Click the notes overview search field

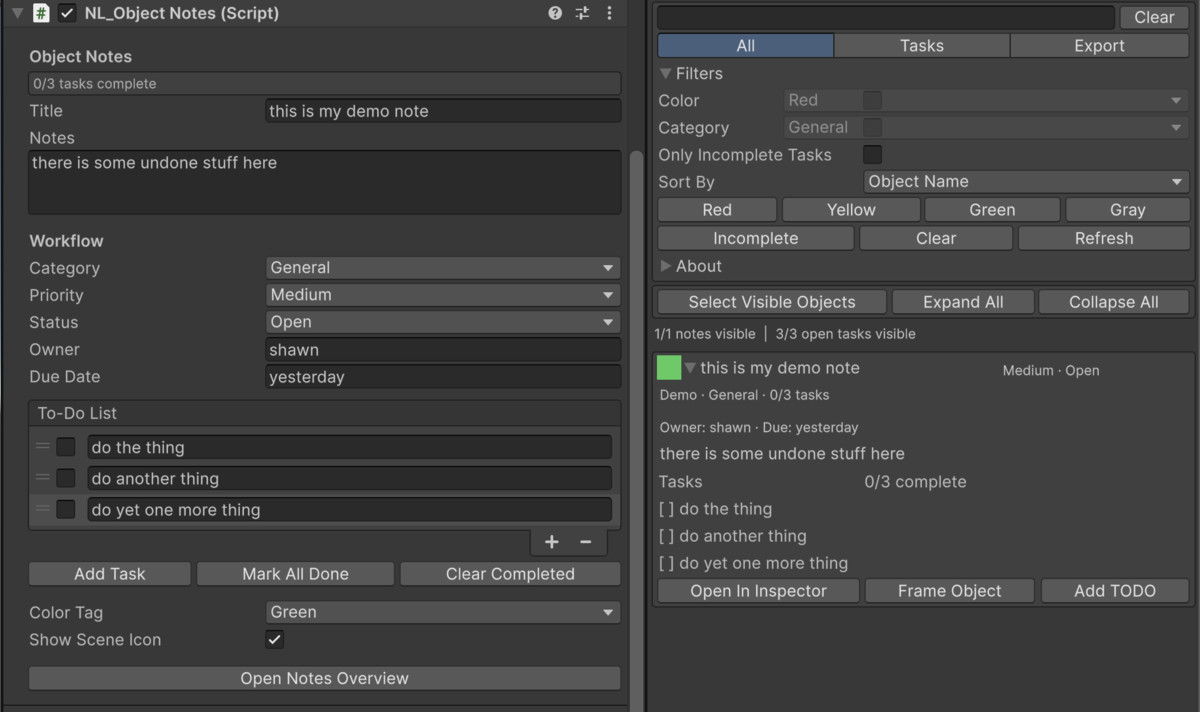click(886, 17)
